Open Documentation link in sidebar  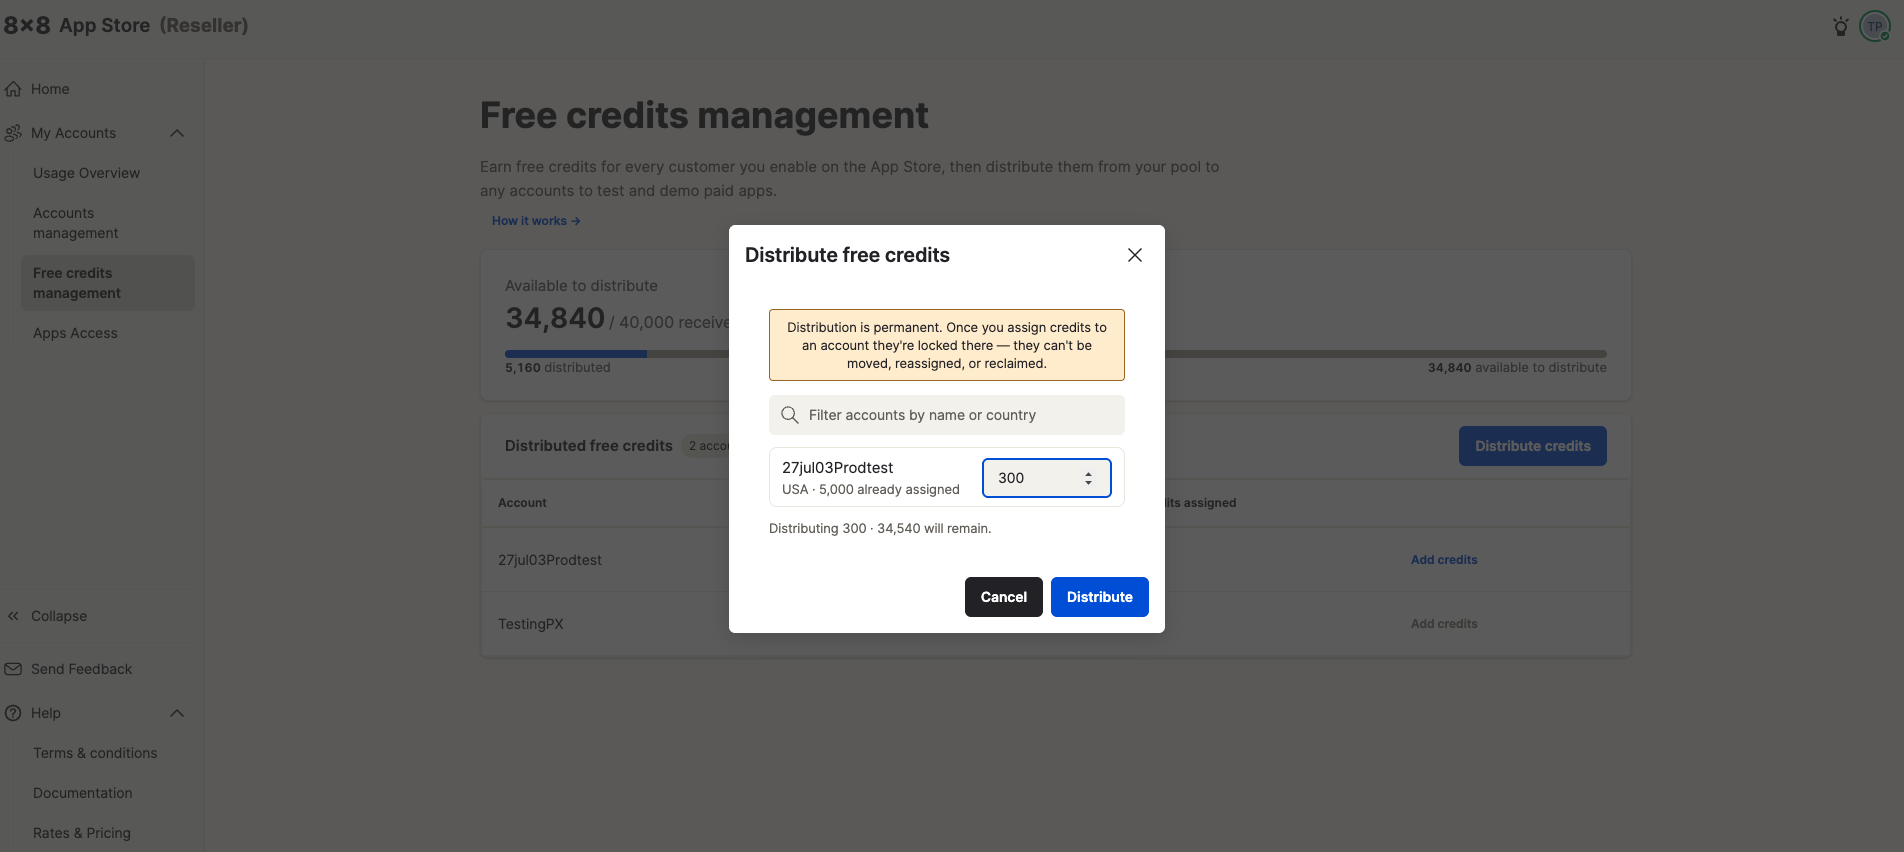coord(83,793)
